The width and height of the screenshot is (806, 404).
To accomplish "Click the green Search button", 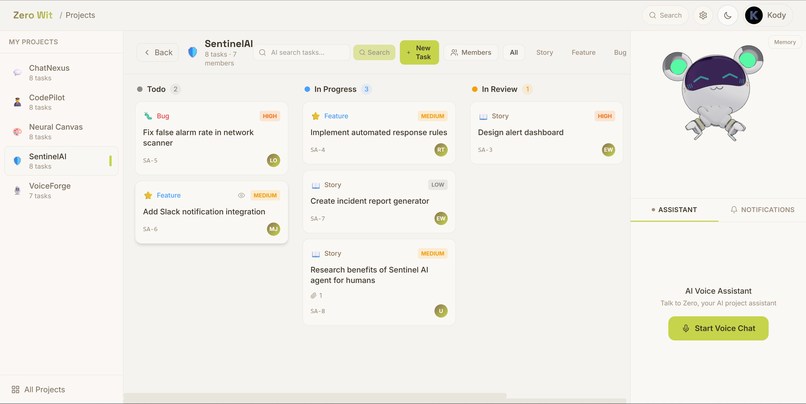I will pos(374,52).
